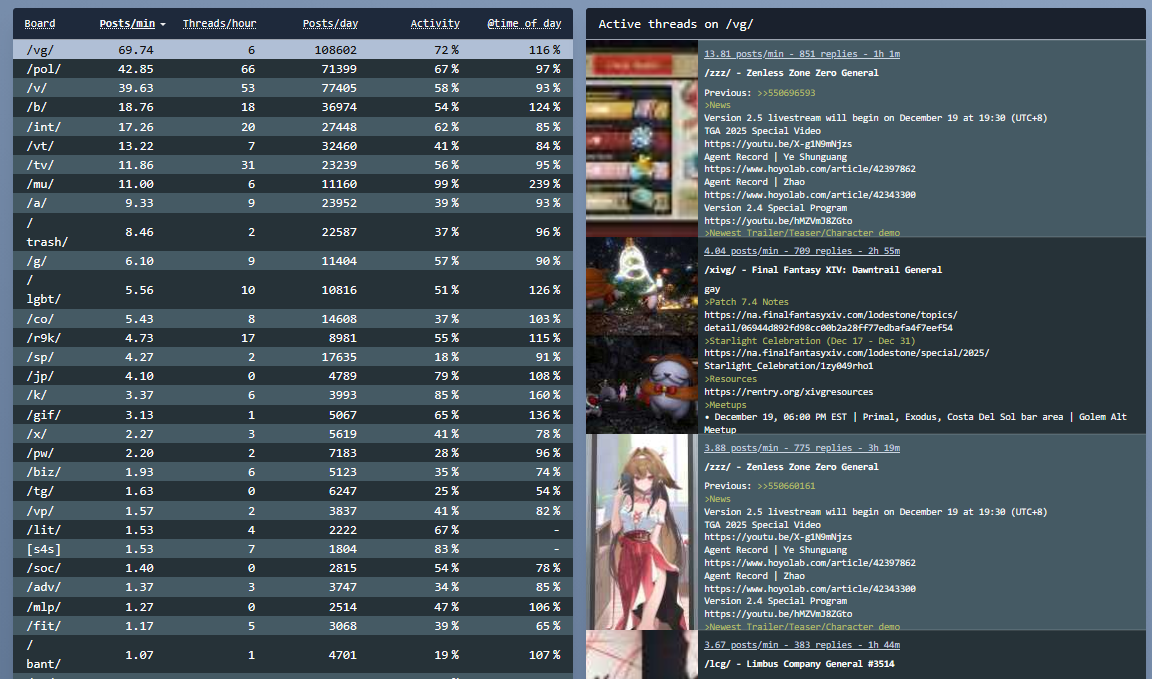
Task: Click Active threads on /vg/ heading
Action: coord(675,24)
